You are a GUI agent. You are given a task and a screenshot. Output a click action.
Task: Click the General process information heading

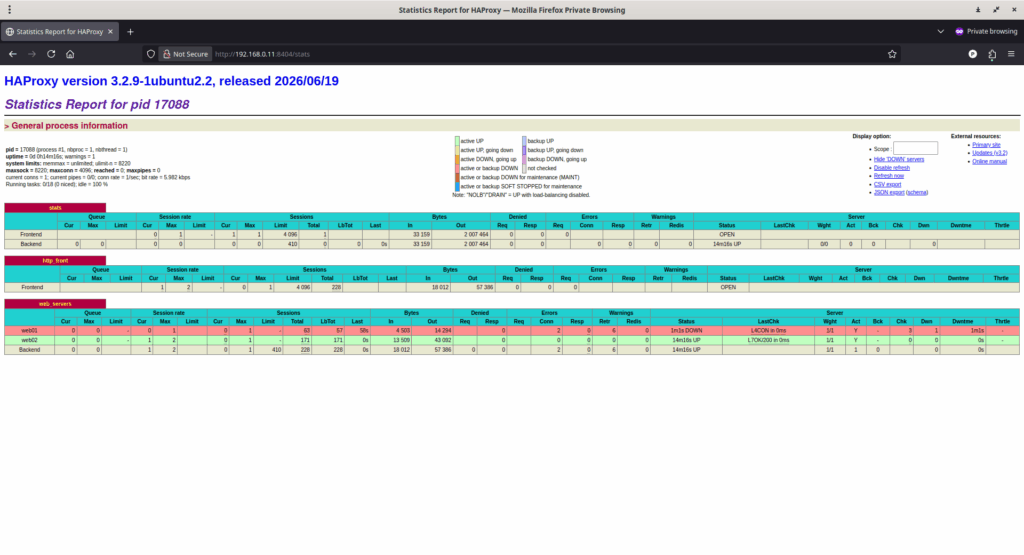tap(69, 126)
